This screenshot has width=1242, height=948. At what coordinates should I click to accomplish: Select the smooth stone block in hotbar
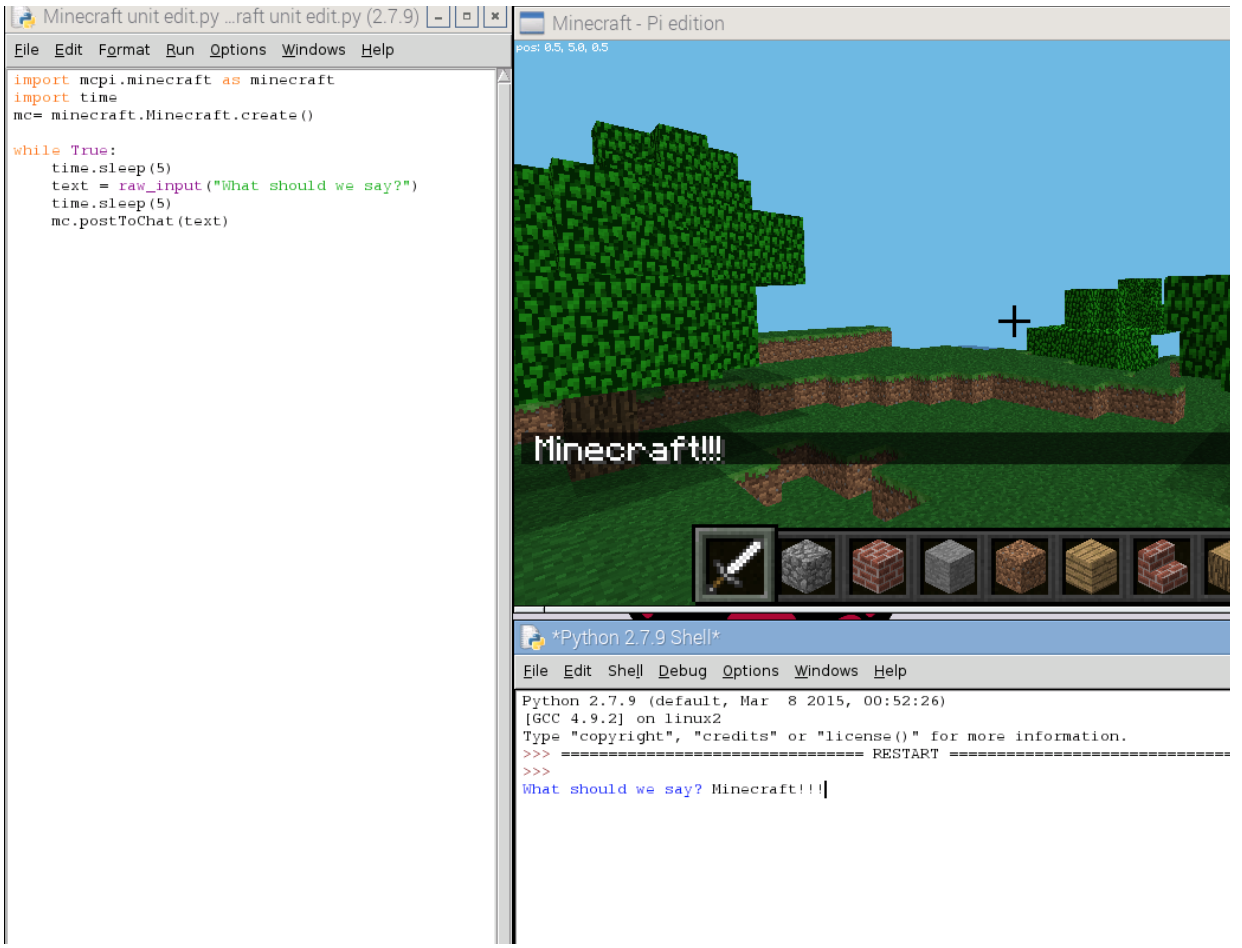pos(949,566)
